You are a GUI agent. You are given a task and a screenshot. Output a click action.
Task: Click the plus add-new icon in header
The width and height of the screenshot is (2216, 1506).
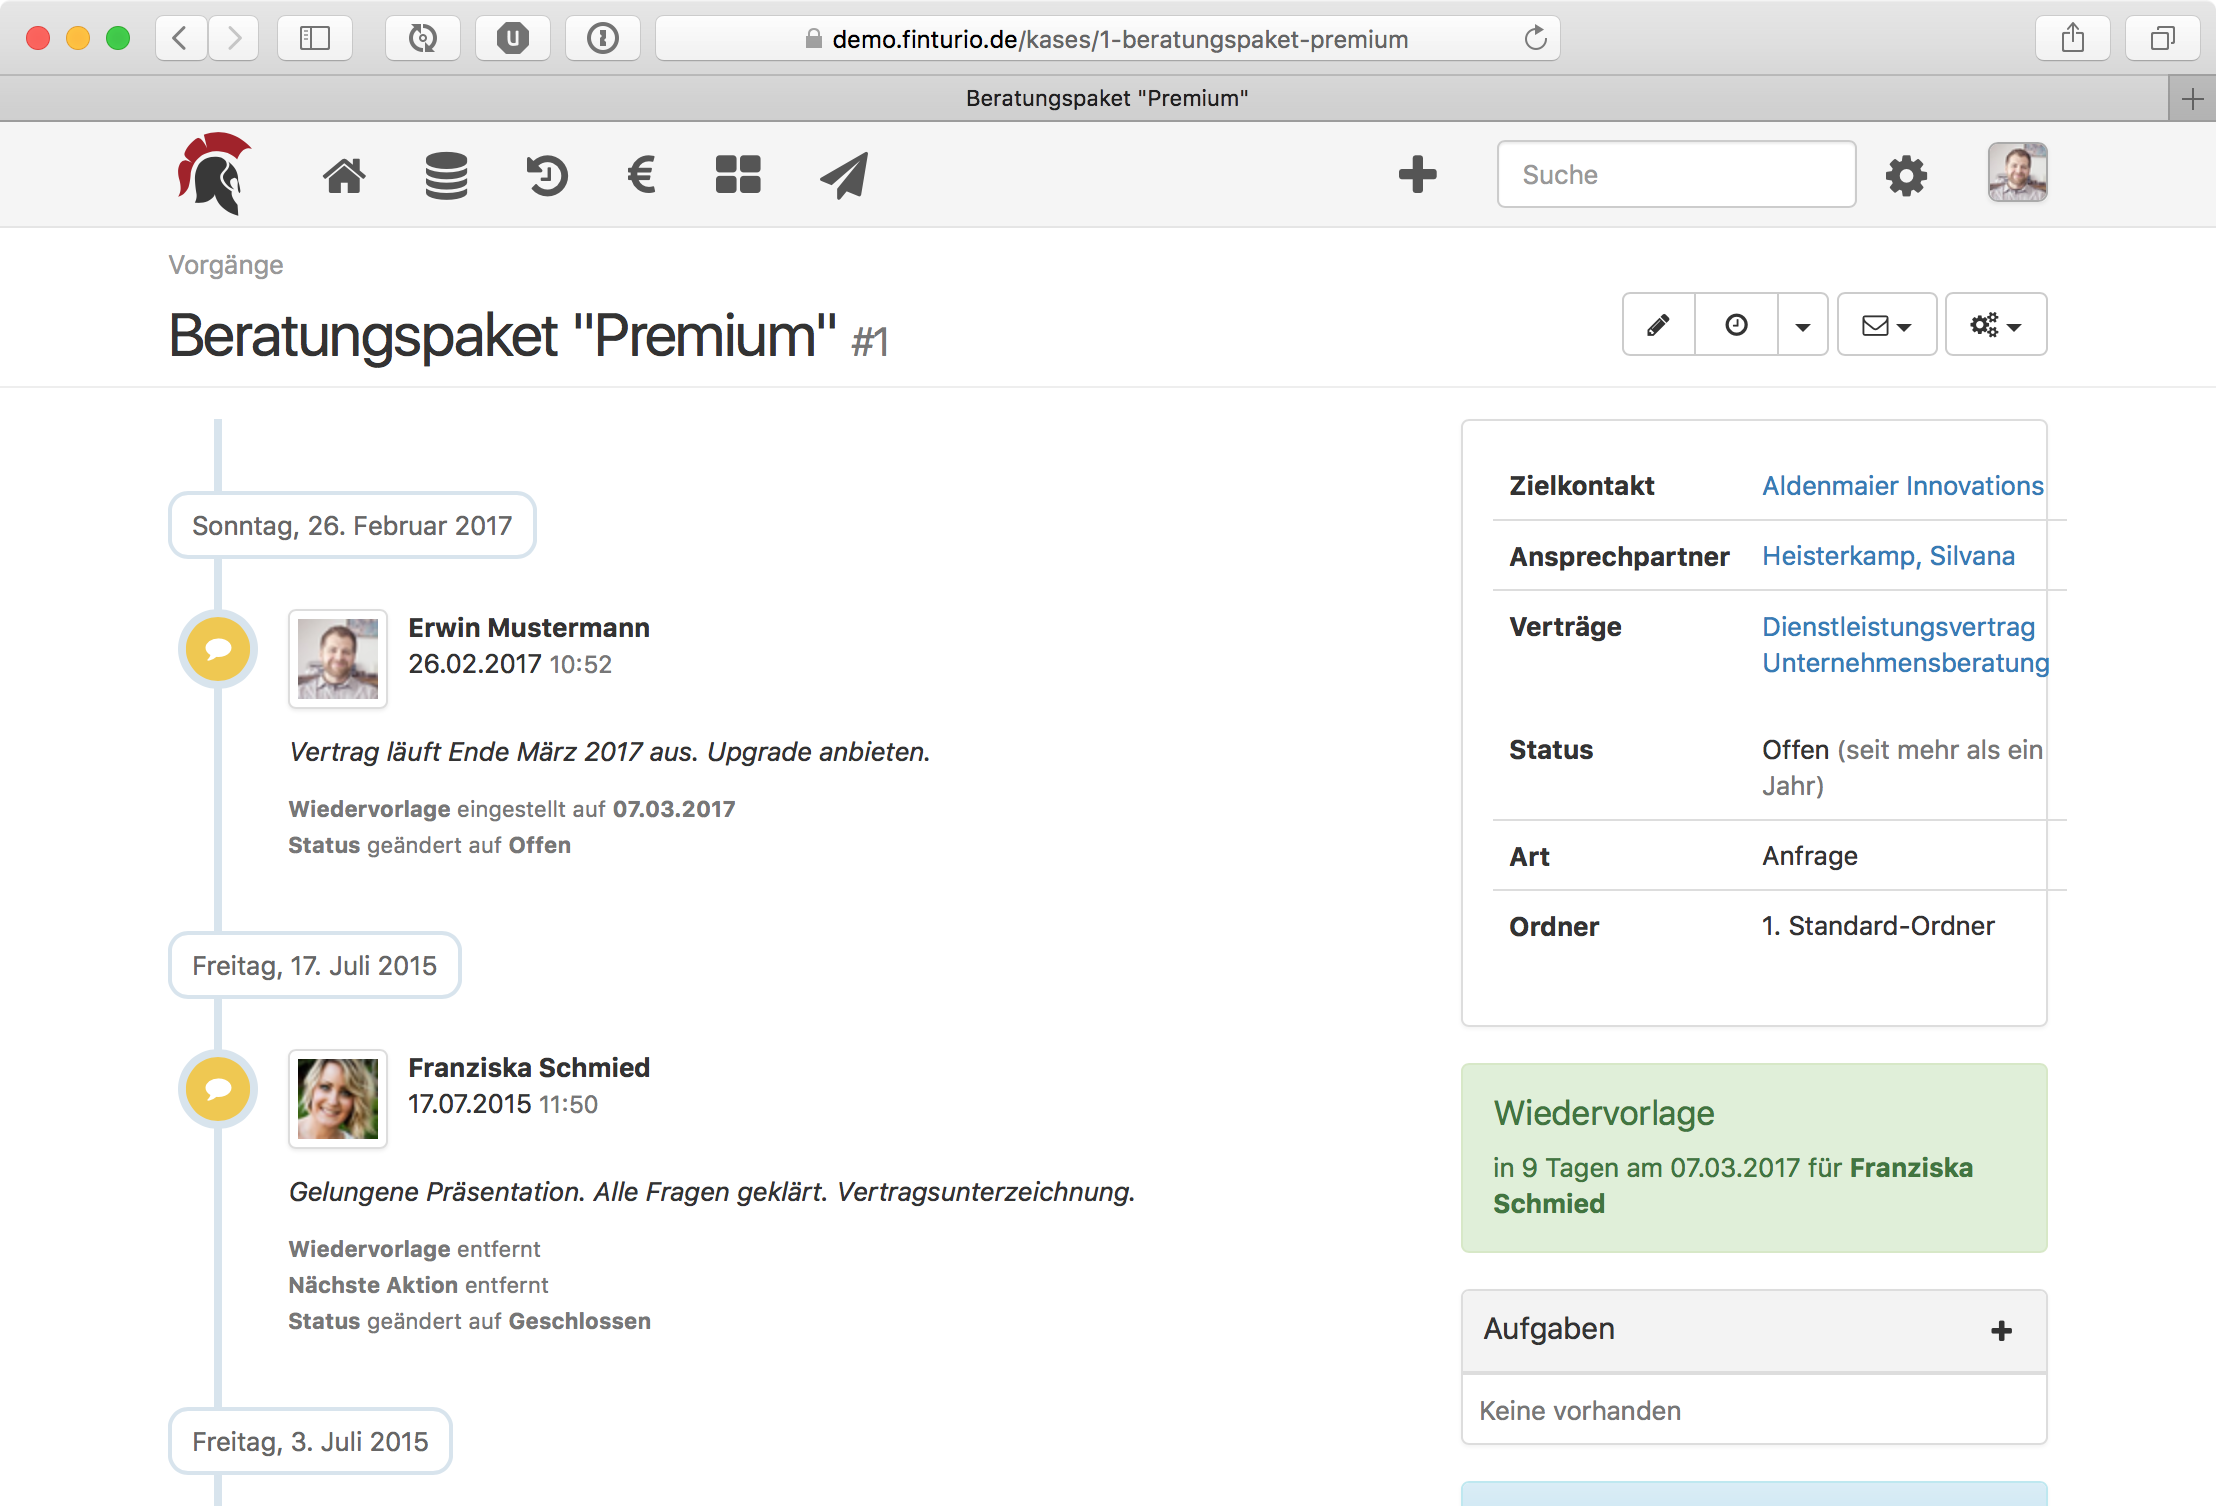1417,174
